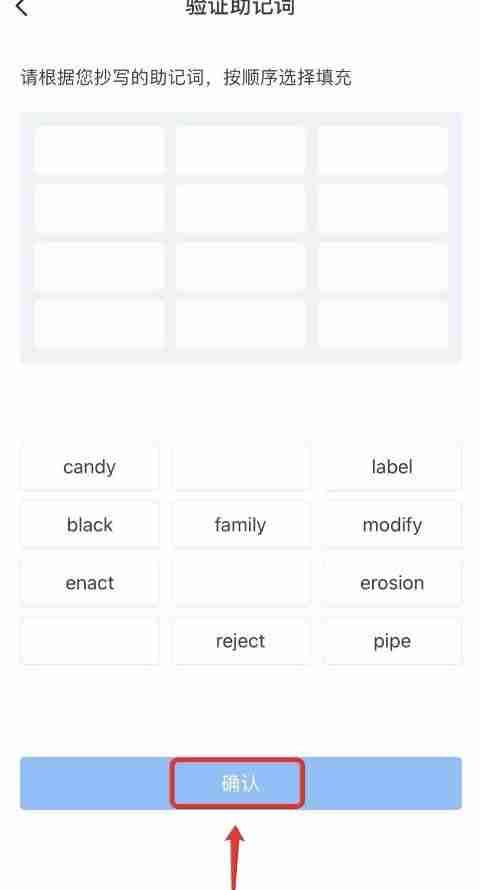This screenshot has width=480, height=890.
Task: Click the top-middle empty mnemonic slot
Action: 241,150
